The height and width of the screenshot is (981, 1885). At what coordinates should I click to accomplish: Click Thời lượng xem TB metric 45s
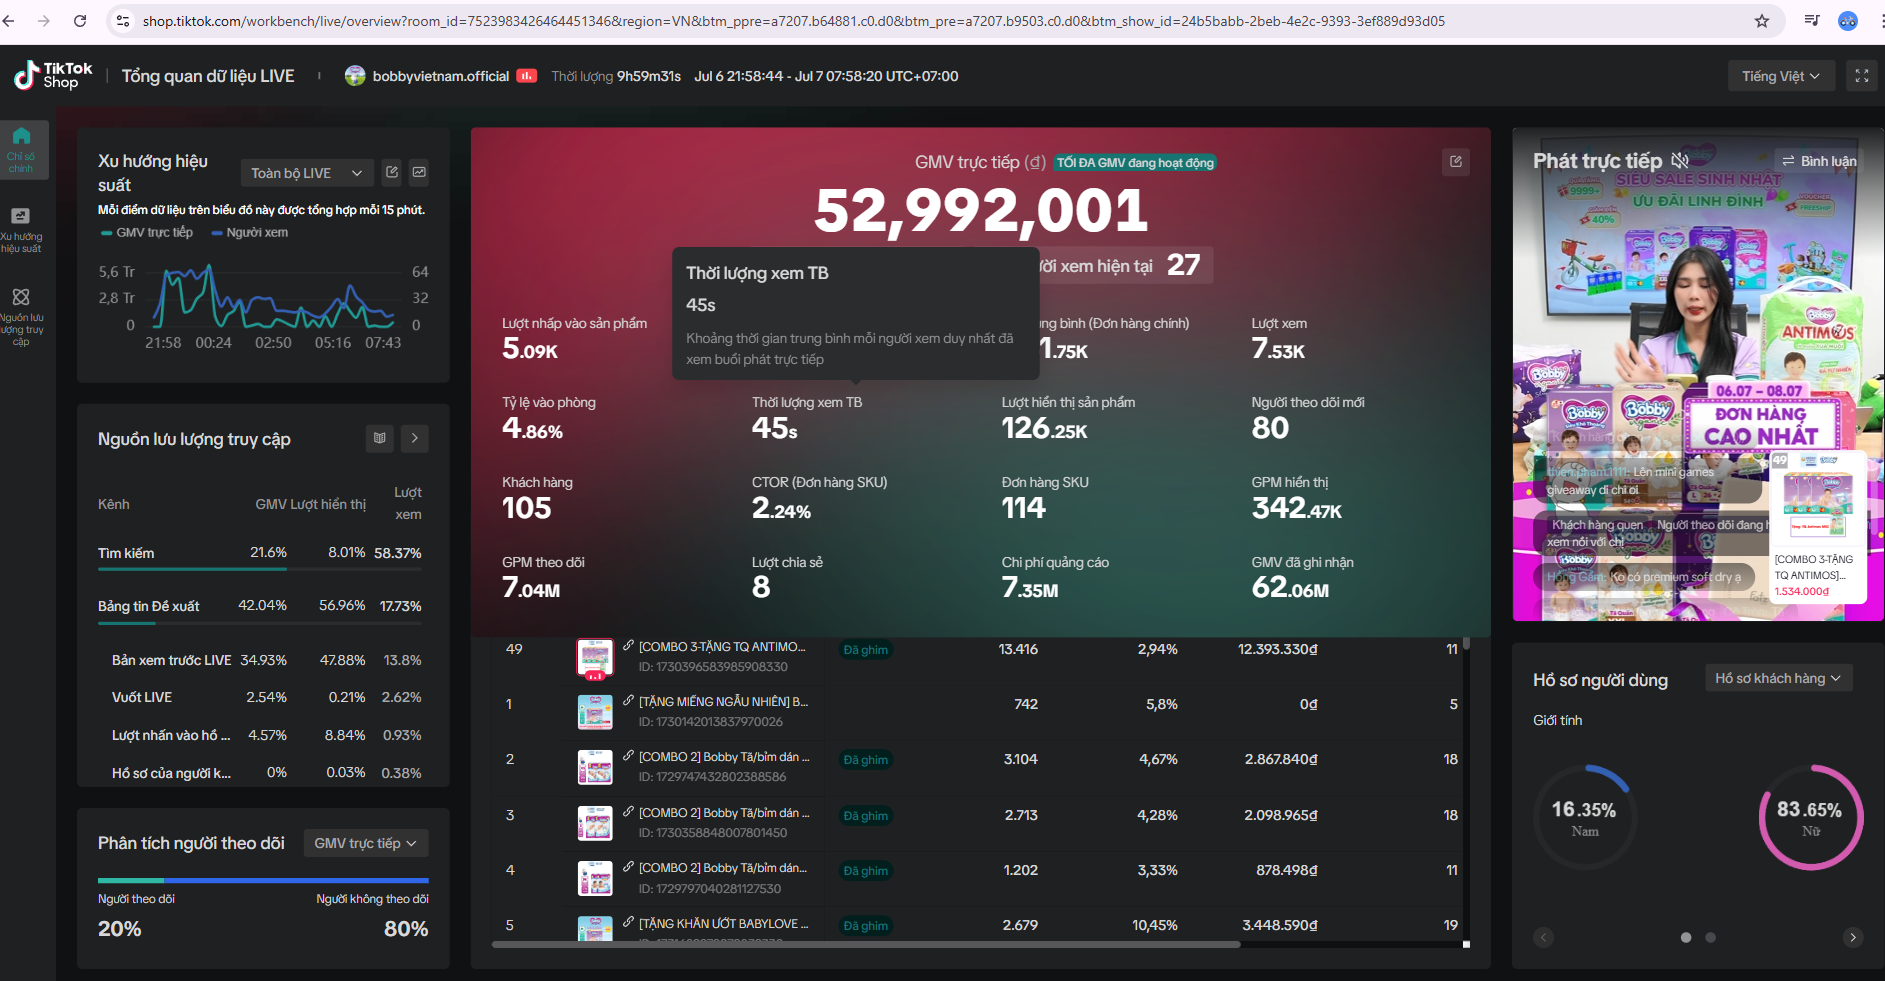pos(807,418)
